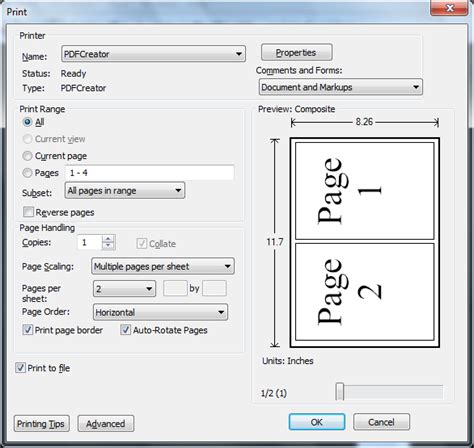Click second custom pages-per-sheet field after 'by'
This screenshot has height=448, width=474.
tap(214, 288)
